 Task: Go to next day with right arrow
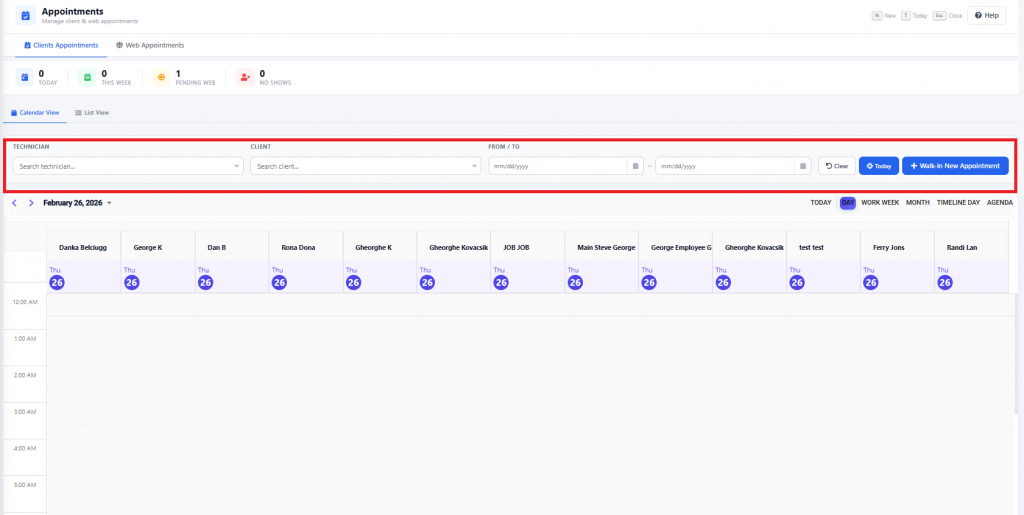[x=31, y=203]
